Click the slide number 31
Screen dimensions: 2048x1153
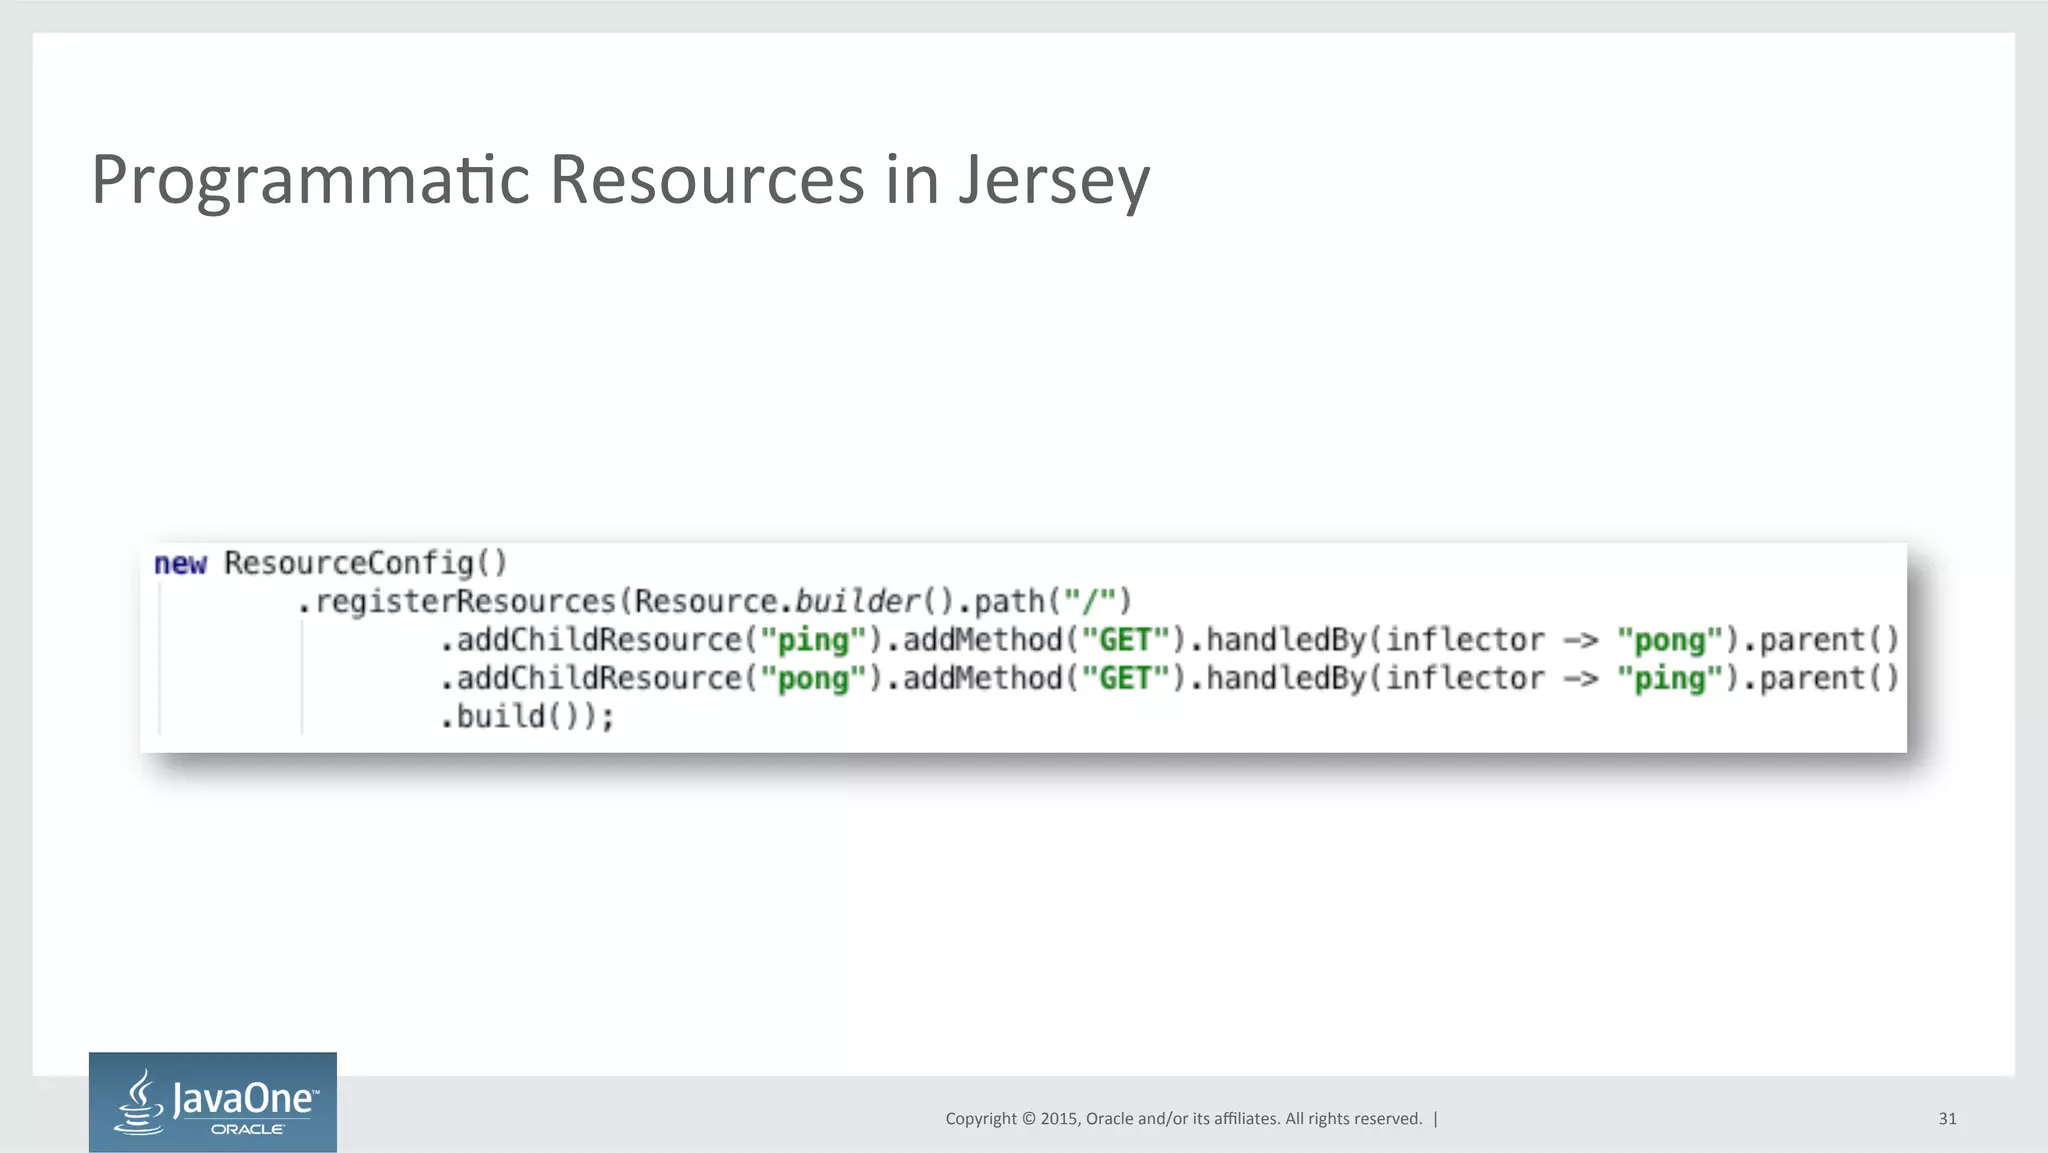click(x=1947, y=1118)
